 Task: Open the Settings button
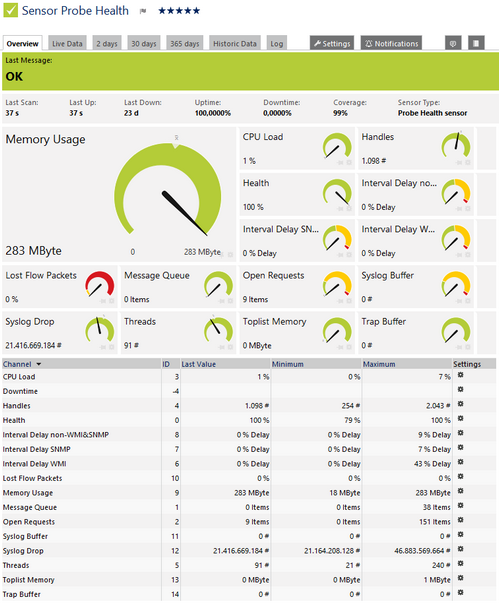(332, 43)
